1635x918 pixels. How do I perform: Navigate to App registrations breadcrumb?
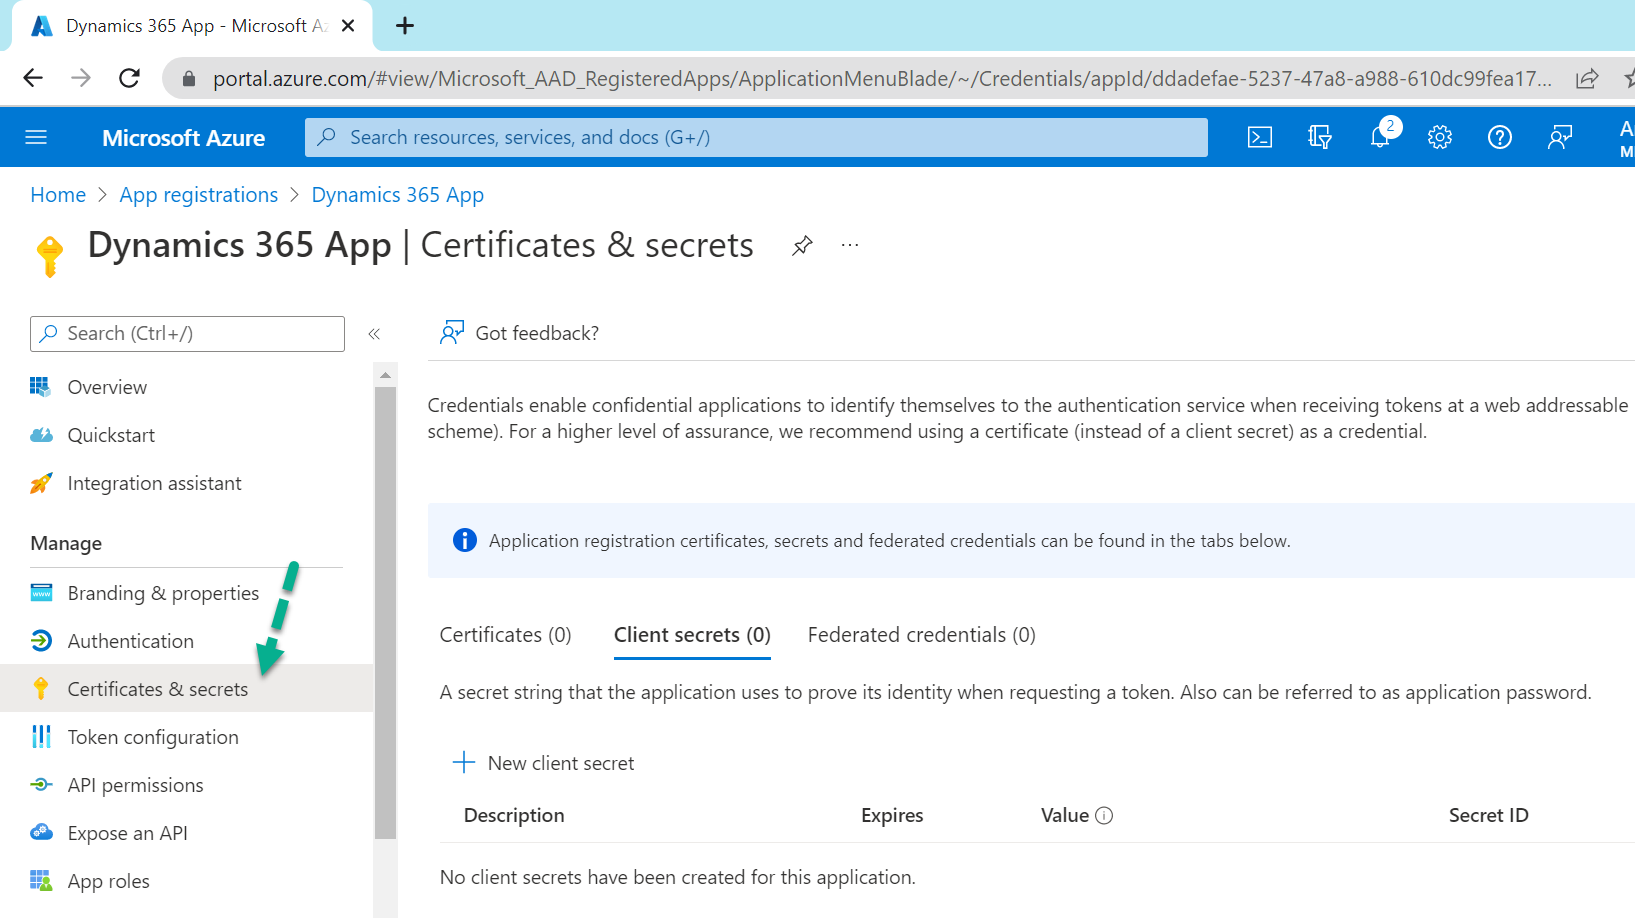pyautogui.click(x=198, y=194)
